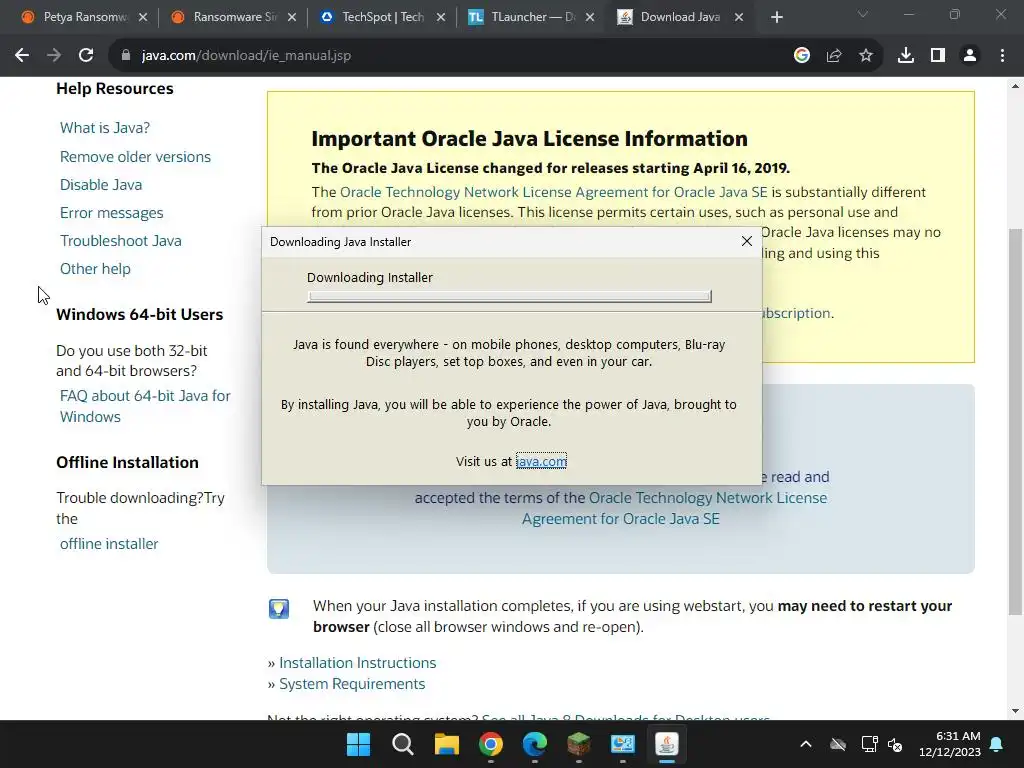This screenshot has height=768, width=1024.
Task: Click scrollbar down arrow
Action: click(x=1015, y=711)
